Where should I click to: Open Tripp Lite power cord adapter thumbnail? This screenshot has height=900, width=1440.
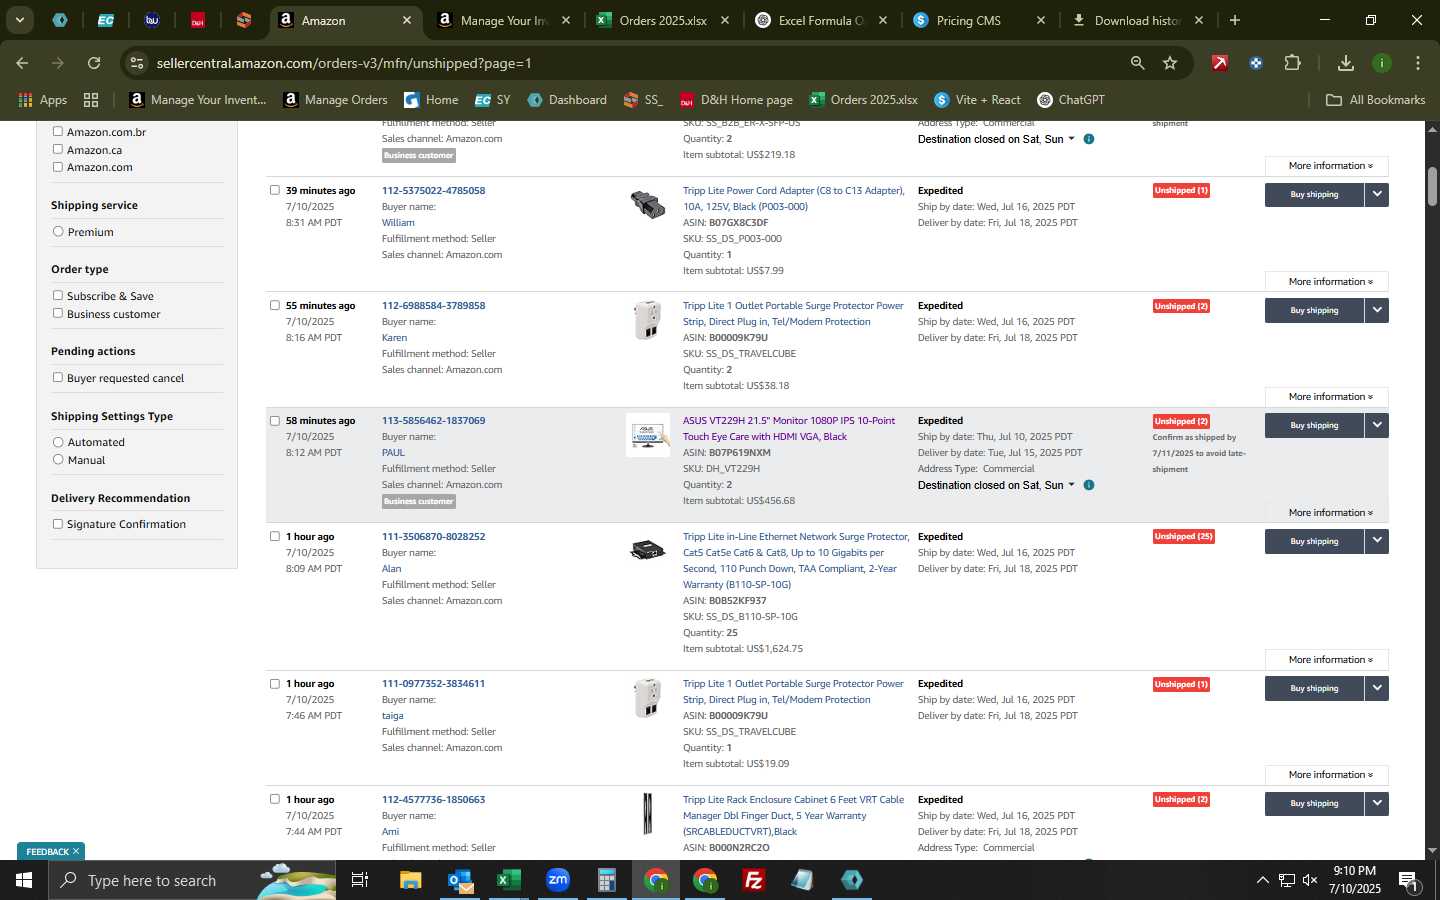click(x=648, y=205)
